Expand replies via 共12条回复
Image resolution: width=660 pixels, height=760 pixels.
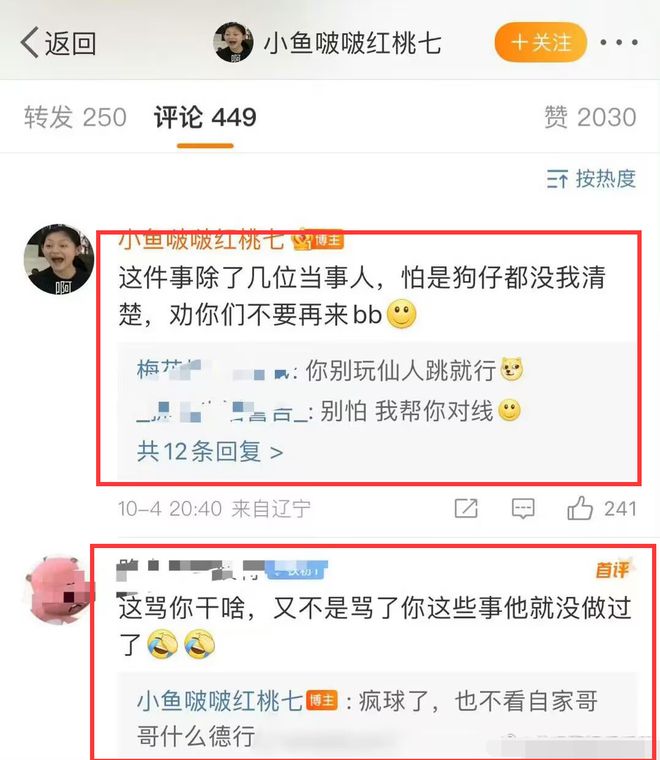(x=210, y=452)
